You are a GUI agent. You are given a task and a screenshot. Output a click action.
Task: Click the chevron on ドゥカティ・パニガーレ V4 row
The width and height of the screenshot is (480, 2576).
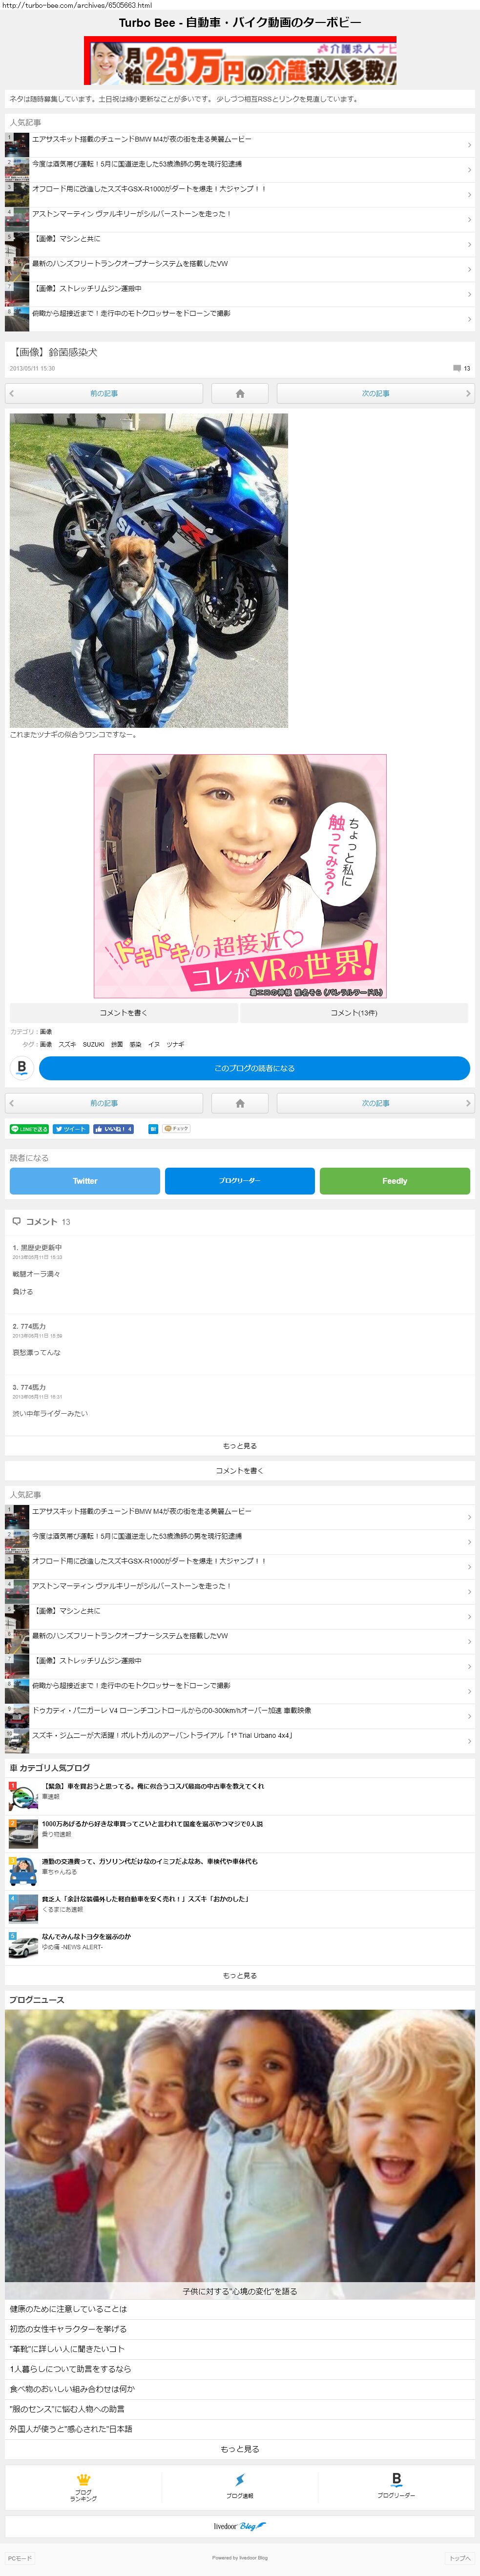(469, 1717)
